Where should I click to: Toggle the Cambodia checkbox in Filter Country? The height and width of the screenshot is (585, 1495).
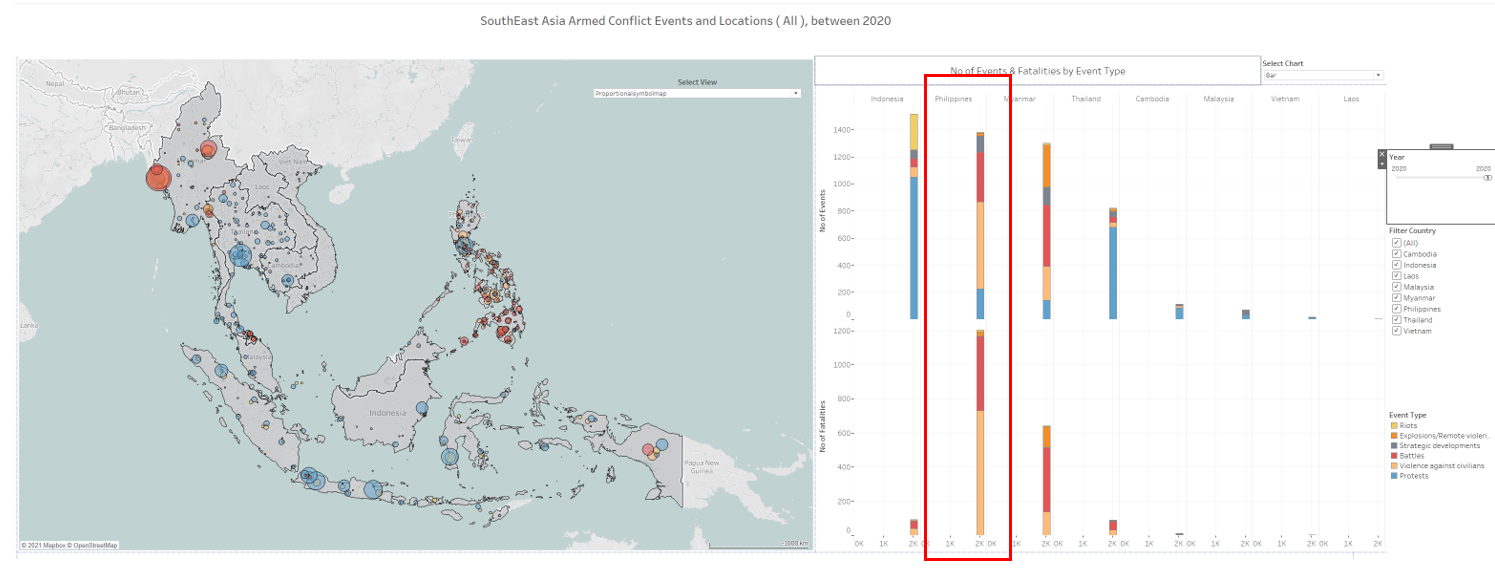click(x=1396, y=254)
